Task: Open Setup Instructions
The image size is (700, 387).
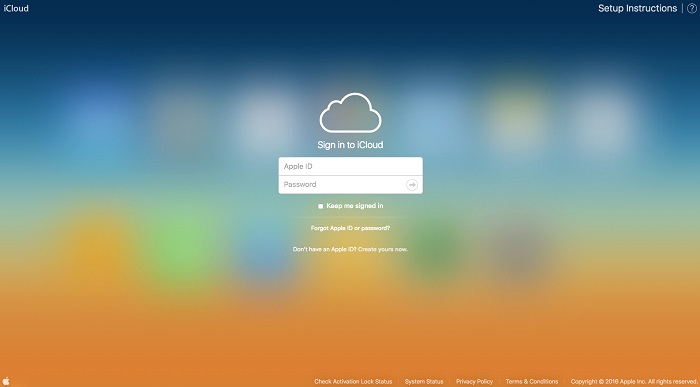Action: tap(638, 8)
